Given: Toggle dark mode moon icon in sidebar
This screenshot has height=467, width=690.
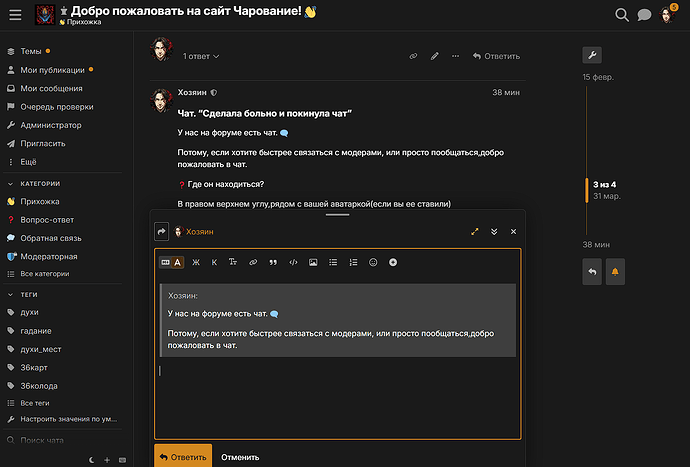Looking at the screenshot, I should click(91, 460).
